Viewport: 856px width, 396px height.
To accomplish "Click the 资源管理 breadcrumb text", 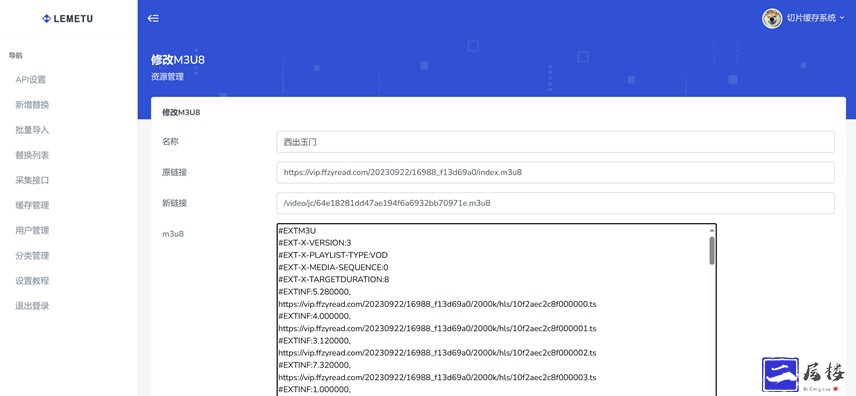I will 167,77.
